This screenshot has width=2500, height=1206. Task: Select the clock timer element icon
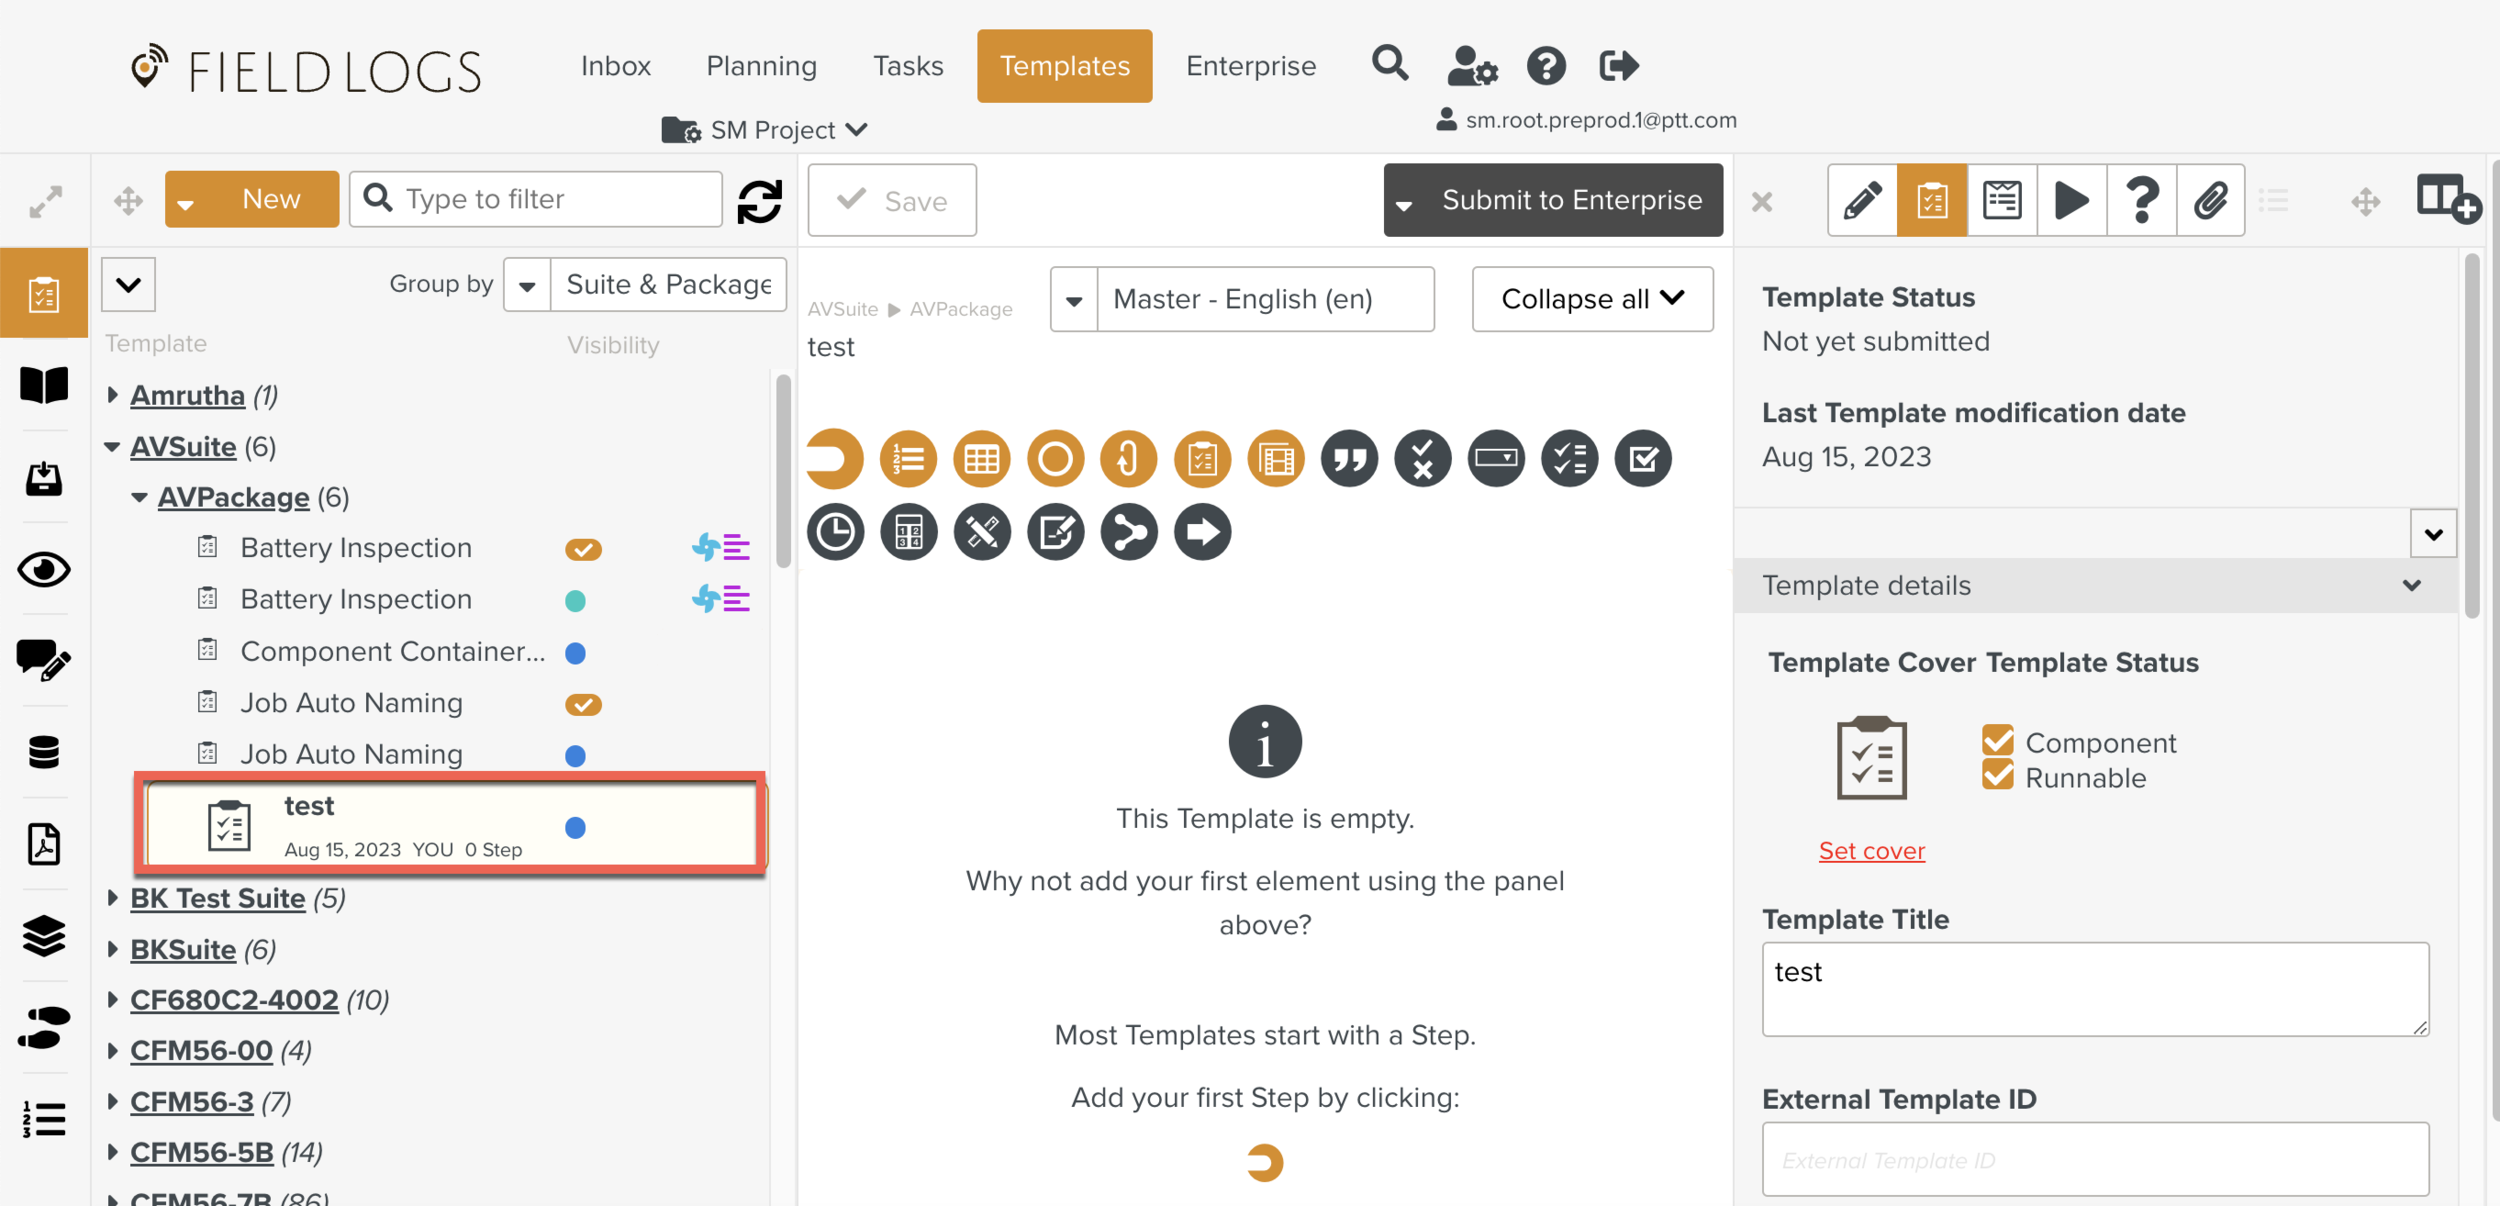(x=835, y=532)
